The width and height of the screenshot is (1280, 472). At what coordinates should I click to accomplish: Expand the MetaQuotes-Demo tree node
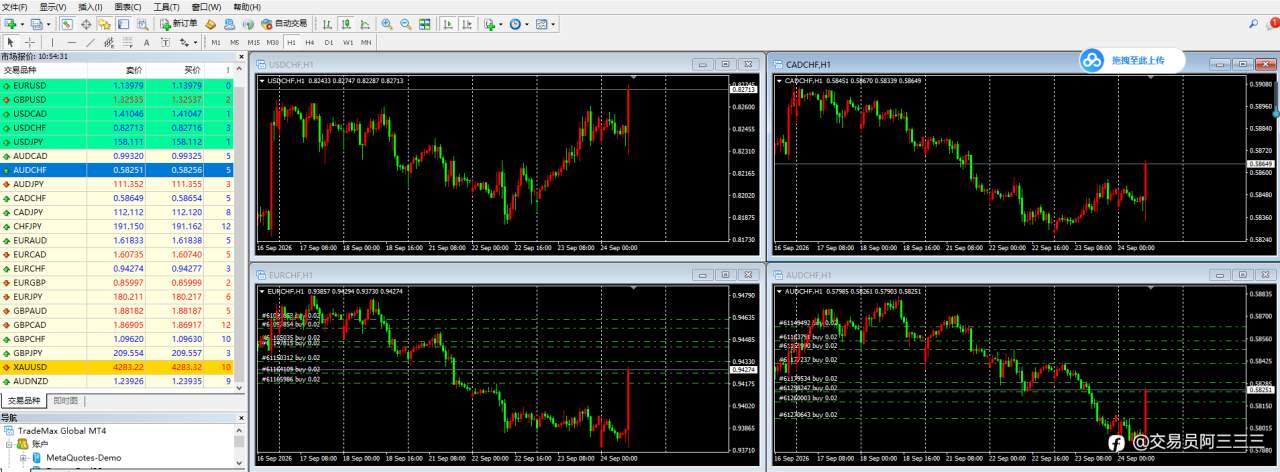point(23,457)
